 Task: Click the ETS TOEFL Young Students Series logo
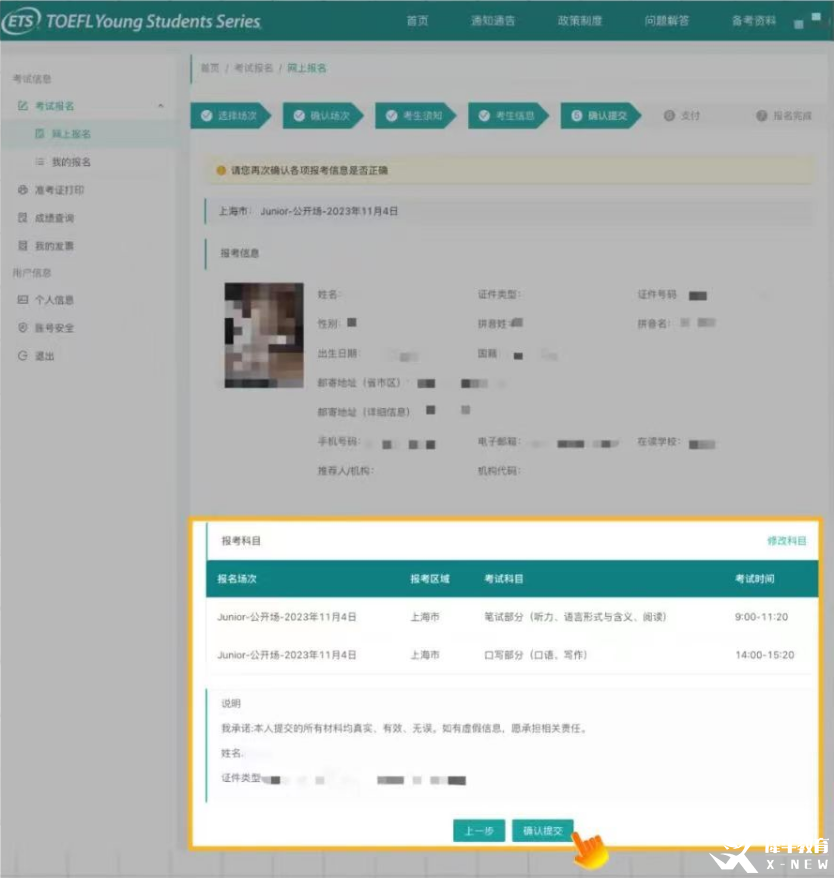pyautogui.click(x=133, y=21)
